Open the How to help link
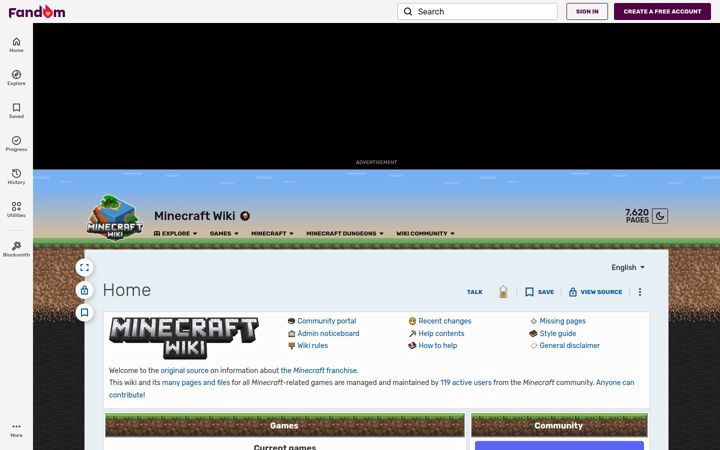The height and width of the screenshot is (450, 720). (x=438, y=345)
